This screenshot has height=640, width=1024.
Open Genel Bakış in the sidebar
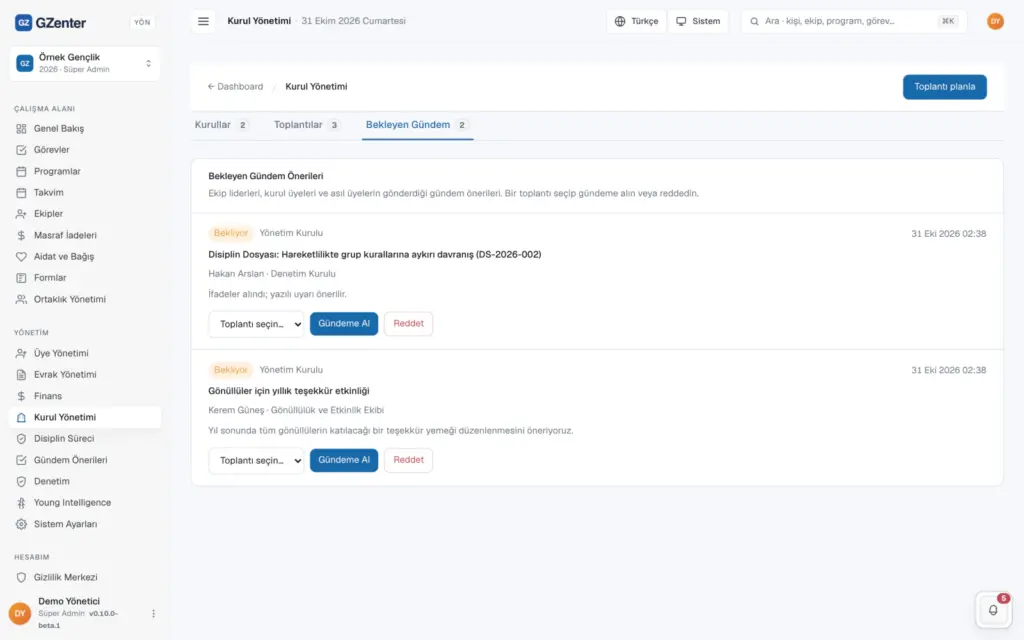point(85,129)
